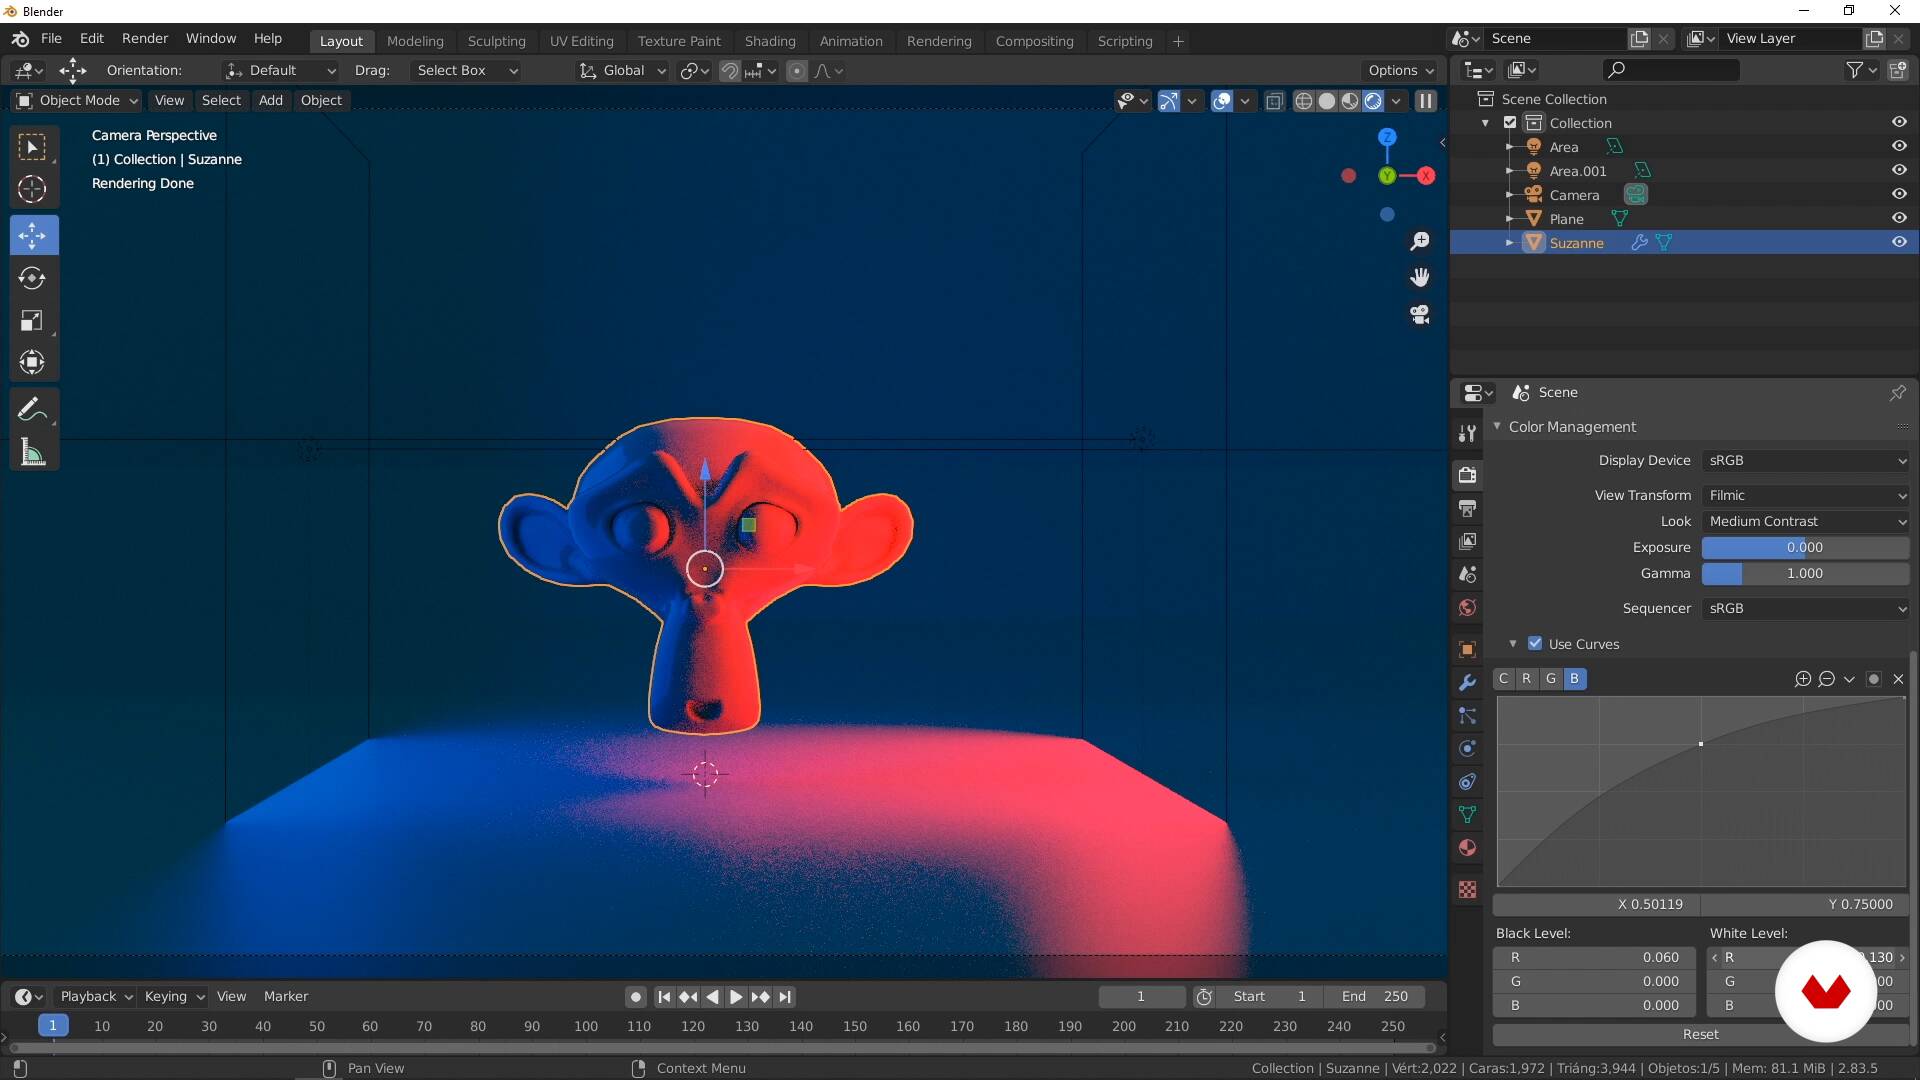Open the File menu

pos(51,38)
